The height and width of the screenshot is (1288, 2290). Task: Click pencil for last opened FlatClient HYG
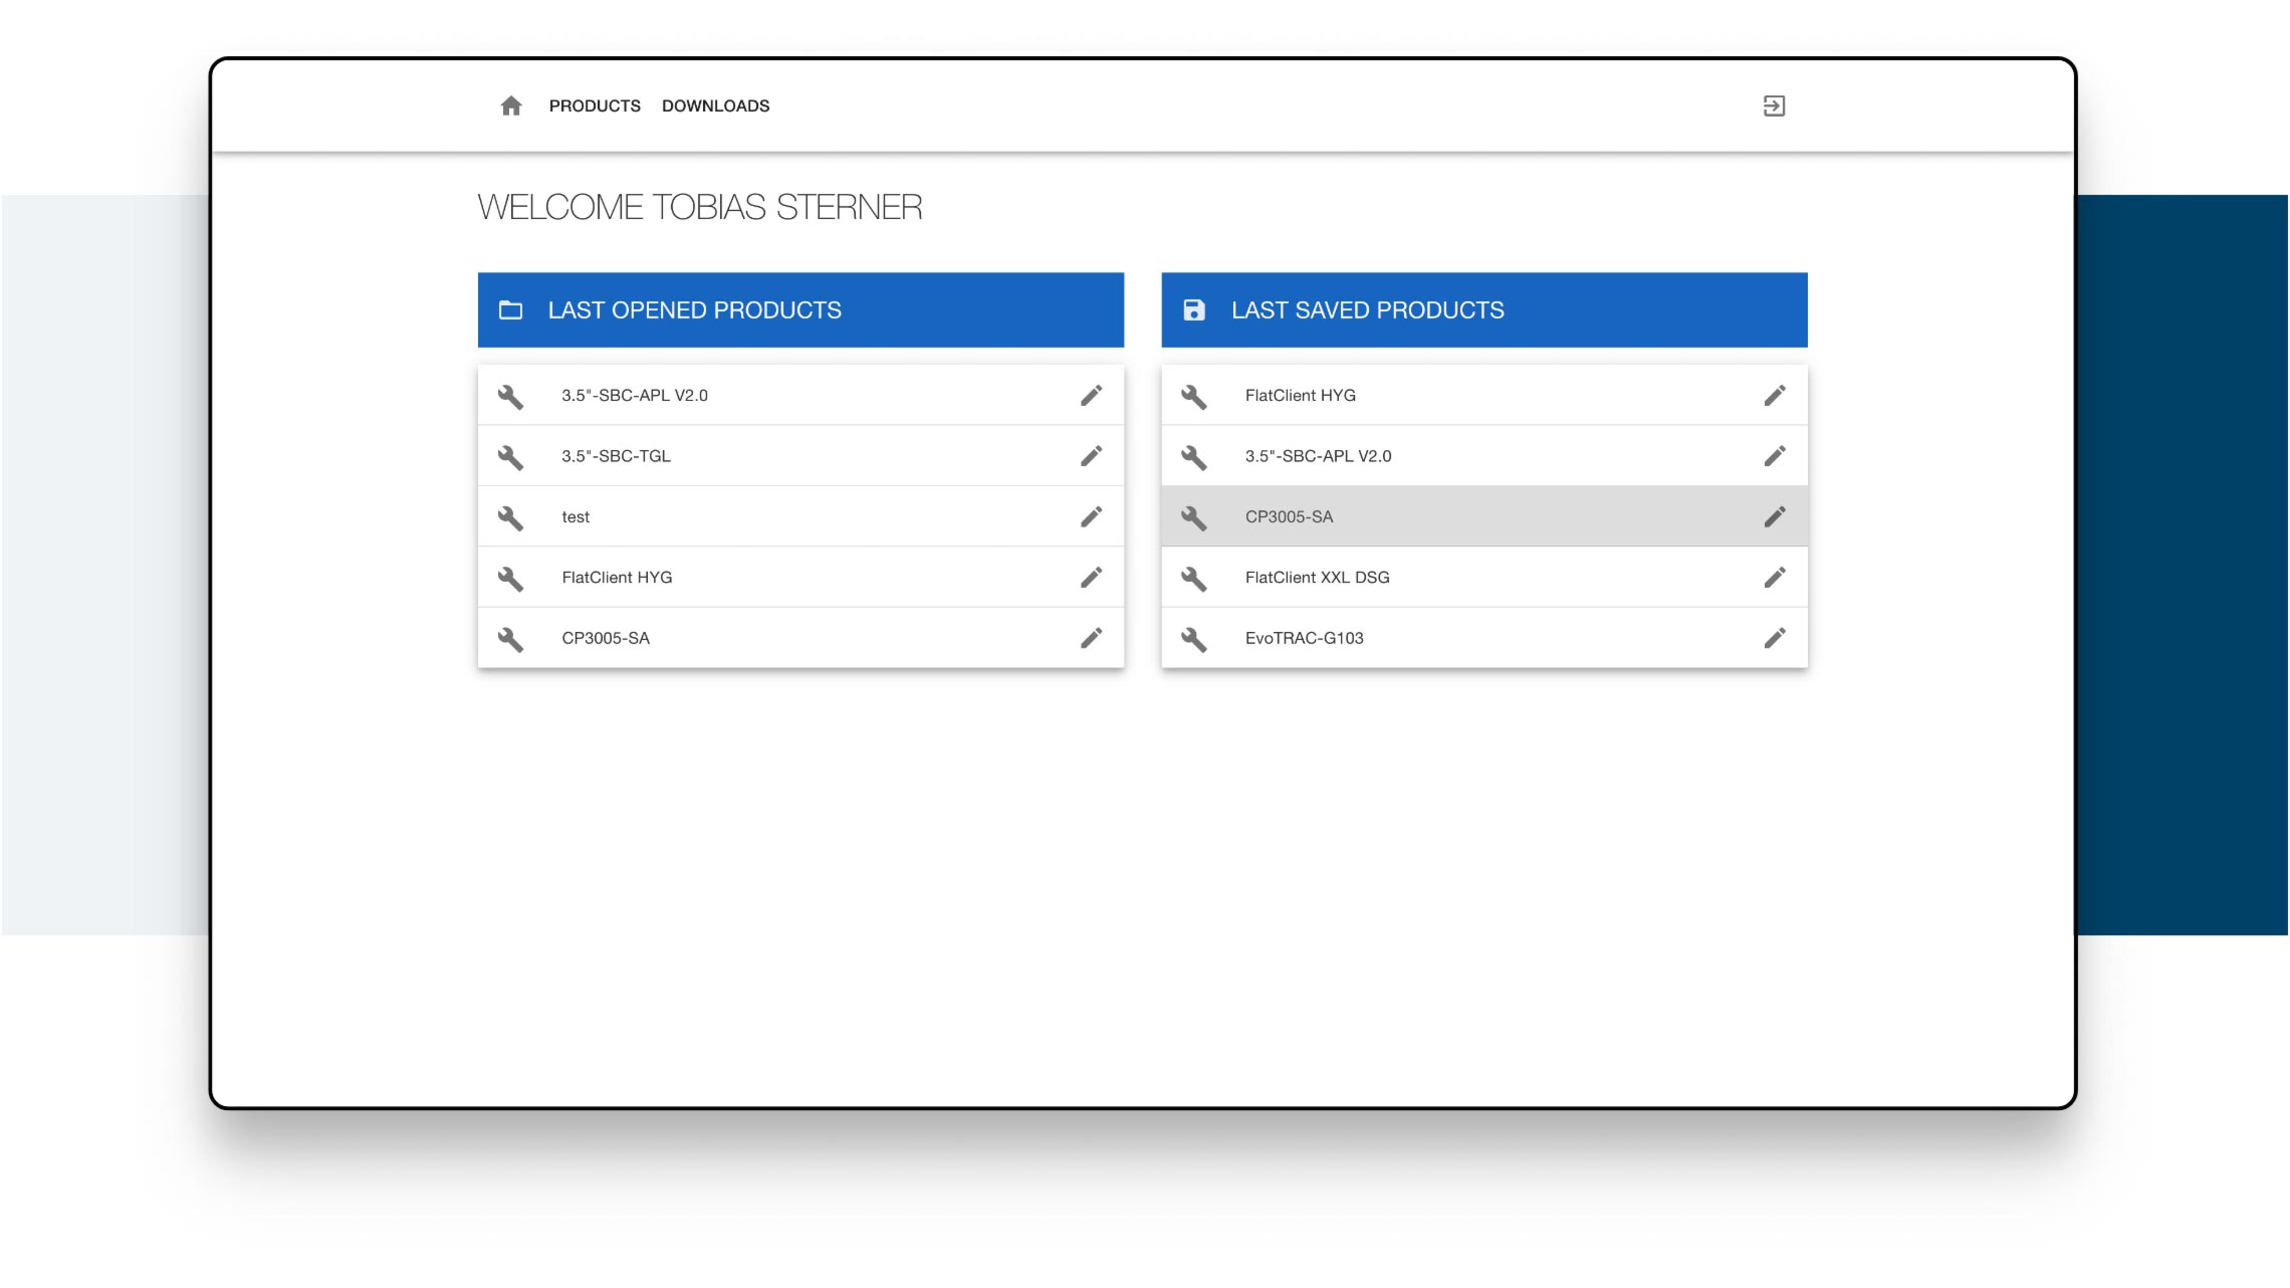pyautogui.click(x=1091, y=578)
